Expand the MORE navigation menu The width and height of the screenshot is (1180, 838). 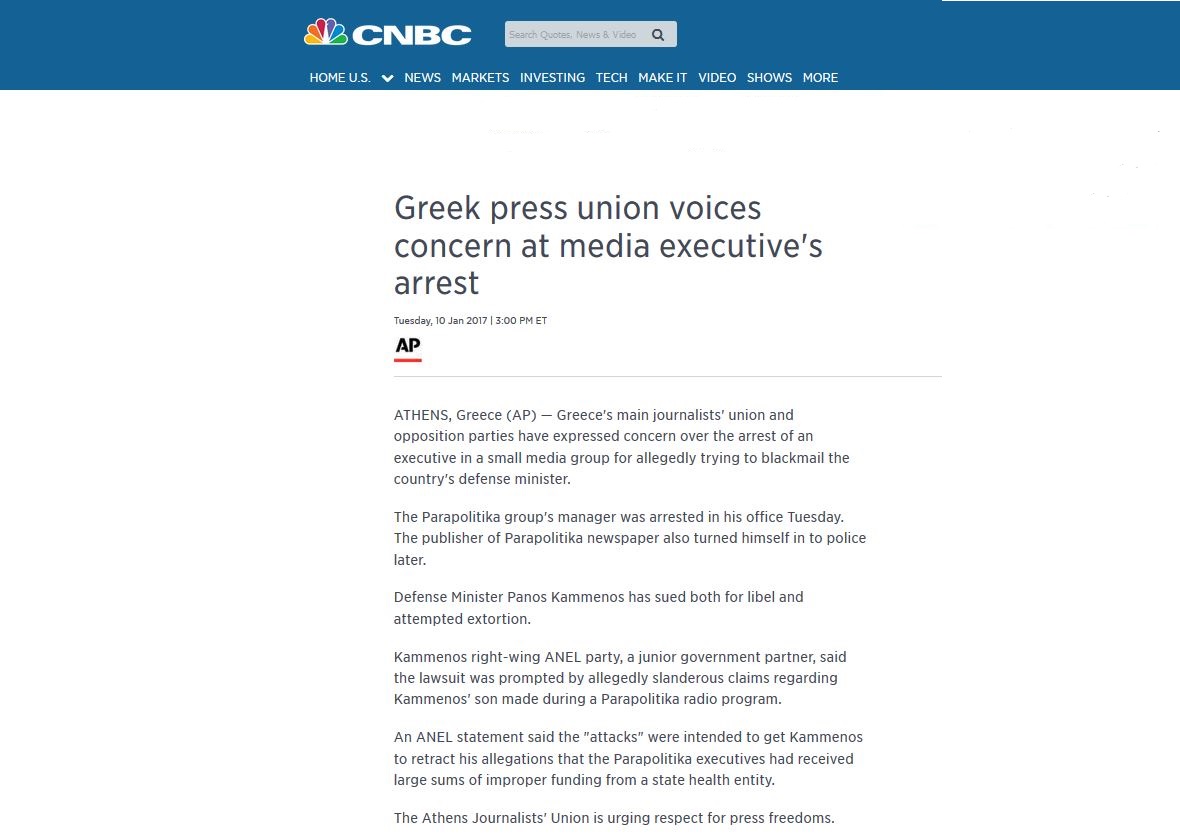point(820,77)
